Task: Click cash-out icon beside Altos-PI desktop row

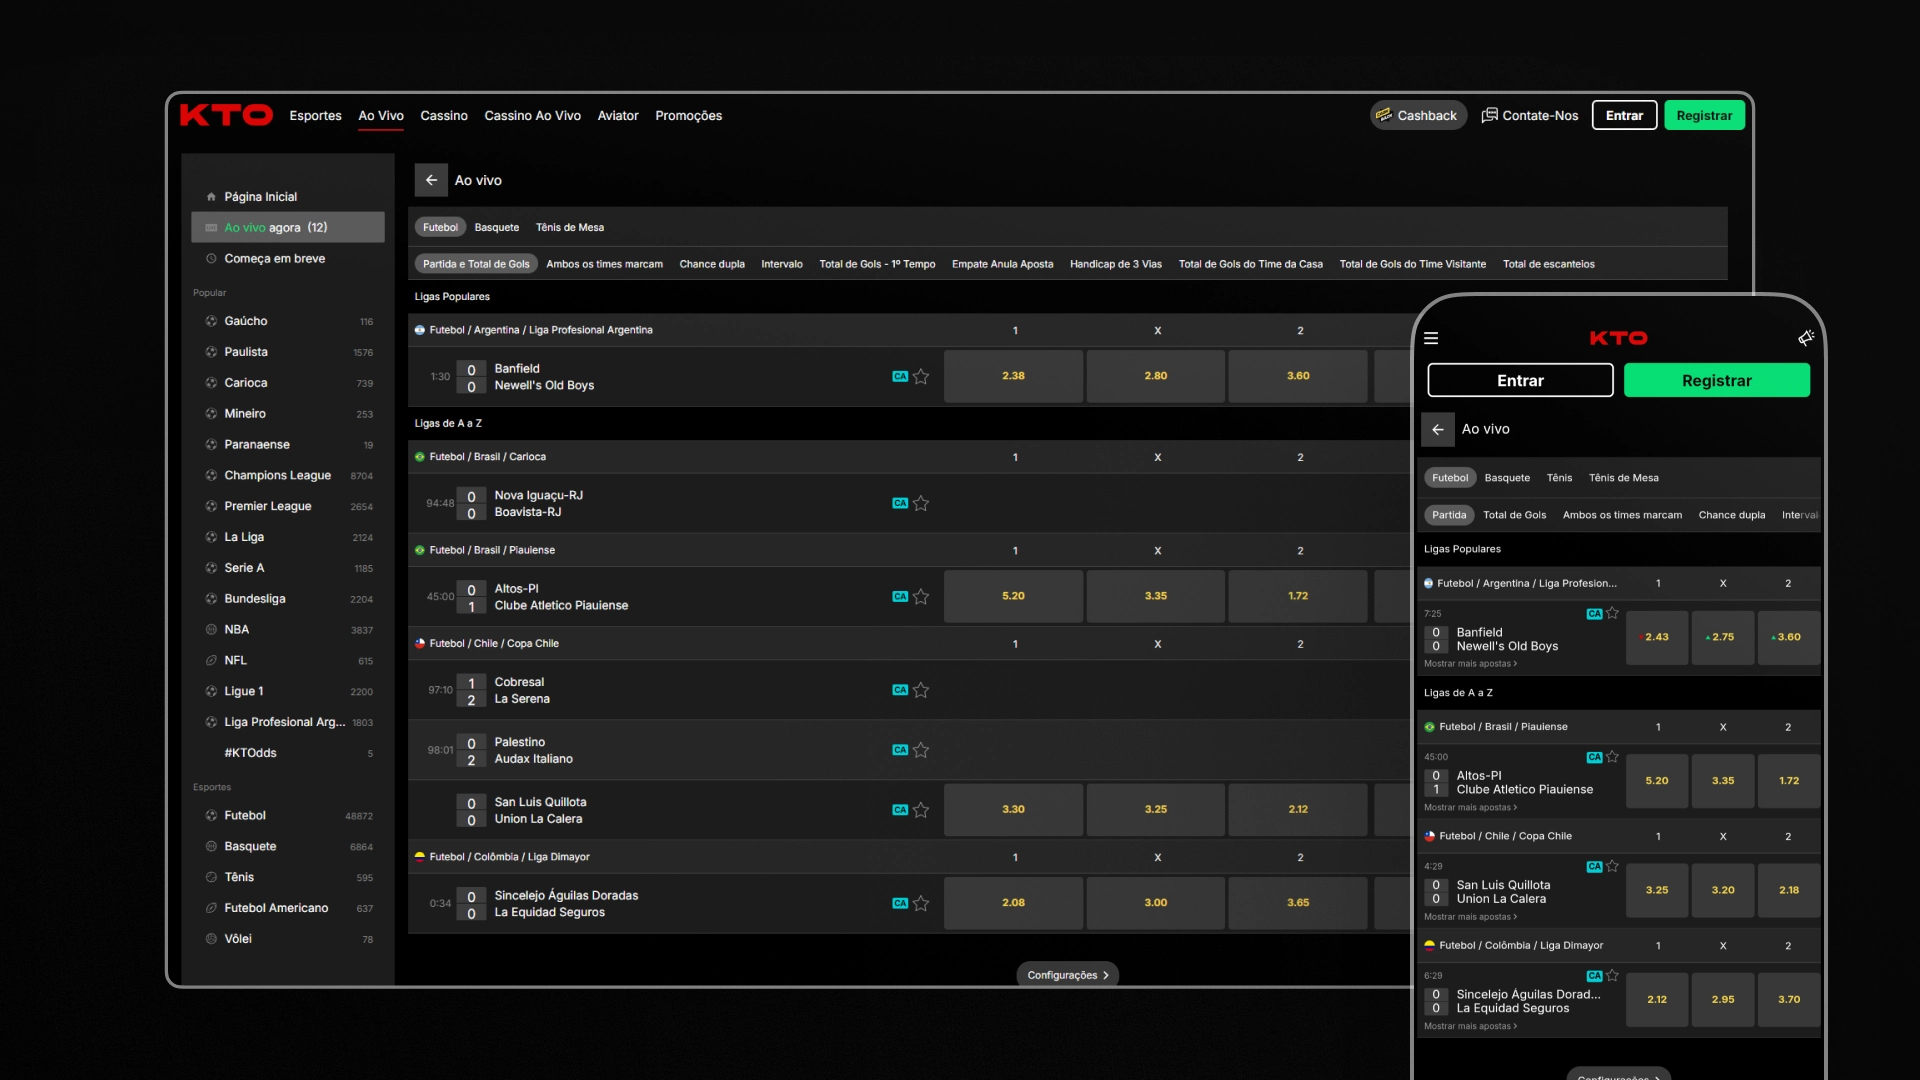Action: point(900,597)
